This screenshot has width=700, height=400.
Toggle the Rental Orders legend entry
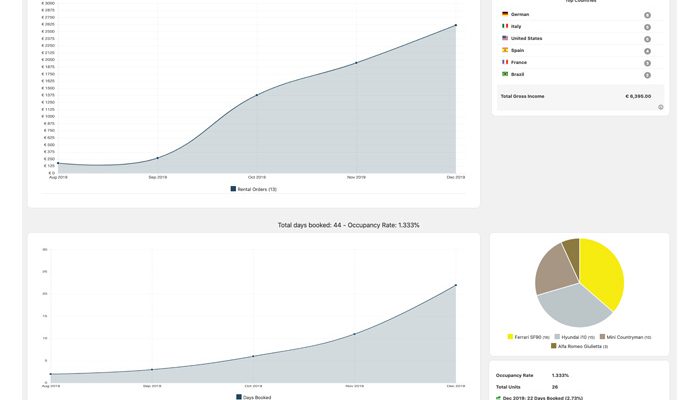[x=254, y=189]
